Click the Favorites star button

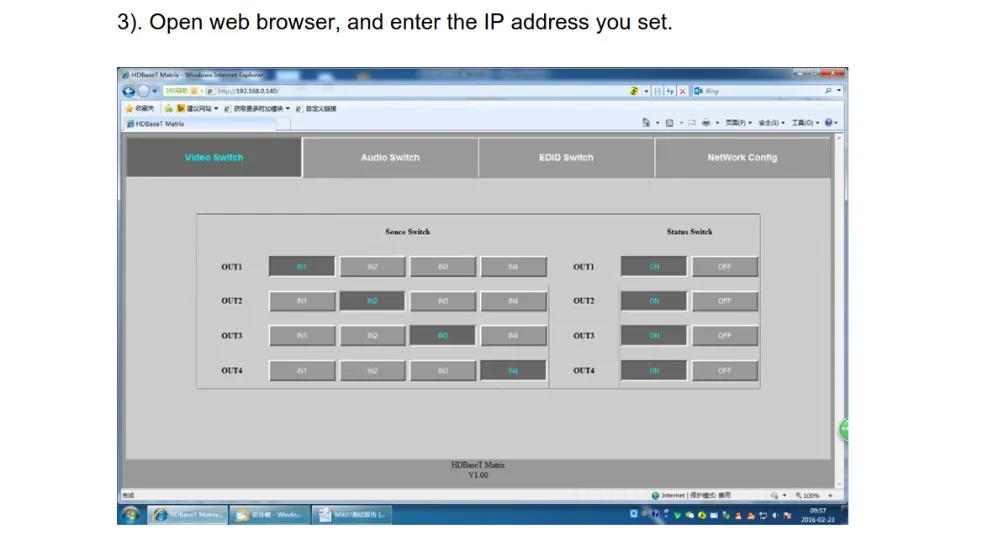coord(140,108)
